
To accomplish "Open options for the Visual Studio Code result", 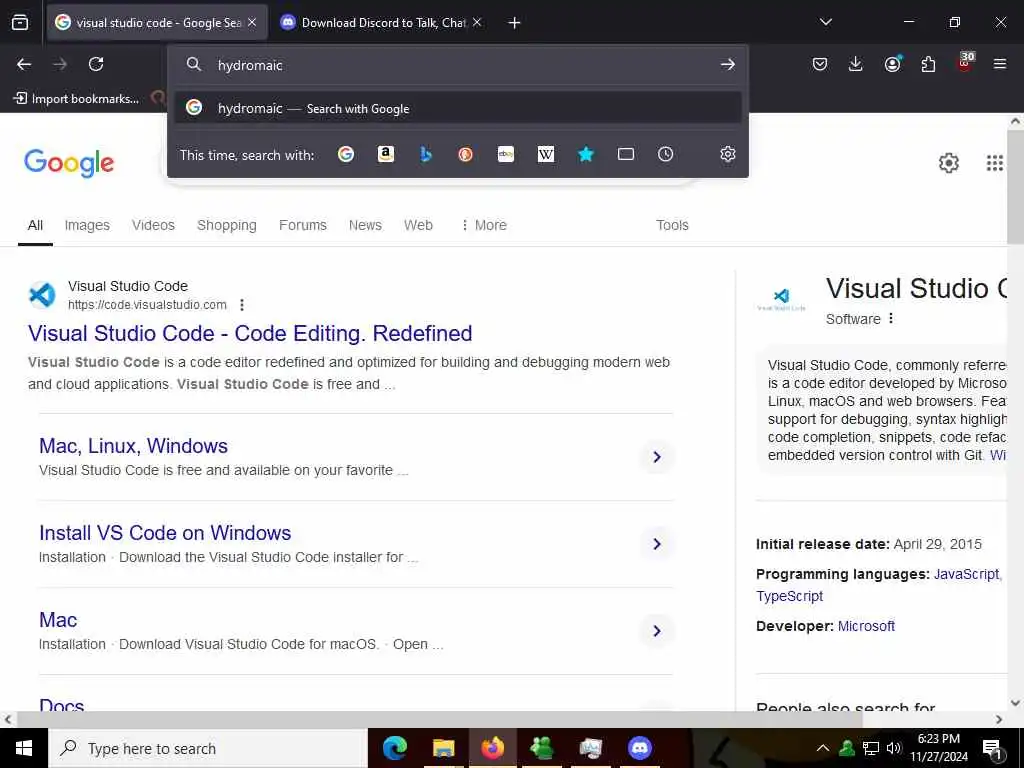I will point(242,305).
